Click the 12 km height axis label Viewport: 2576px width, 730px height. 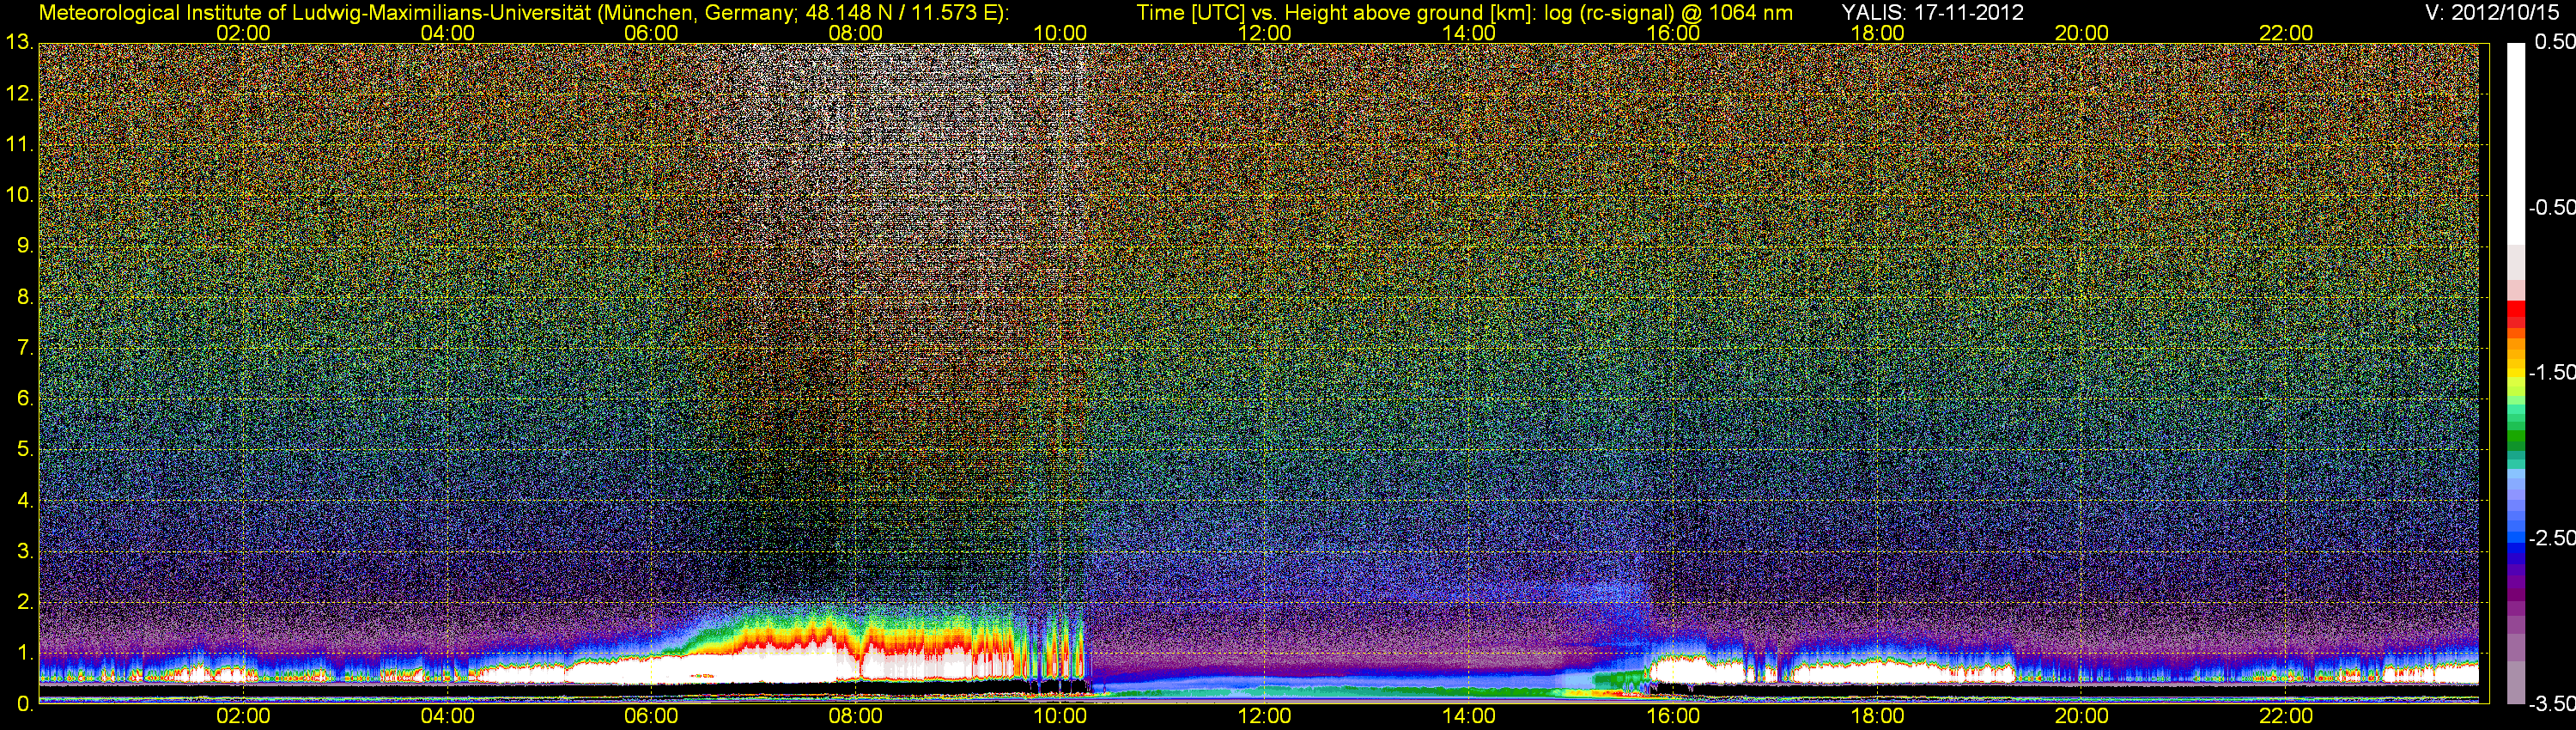coord(18,94)
